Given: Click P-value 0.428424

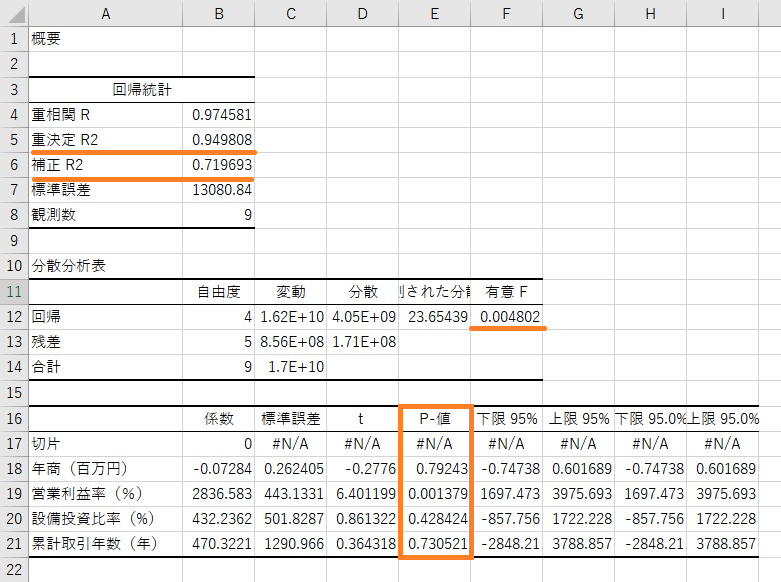Looking at the screenshot, I should click(438, 519).
